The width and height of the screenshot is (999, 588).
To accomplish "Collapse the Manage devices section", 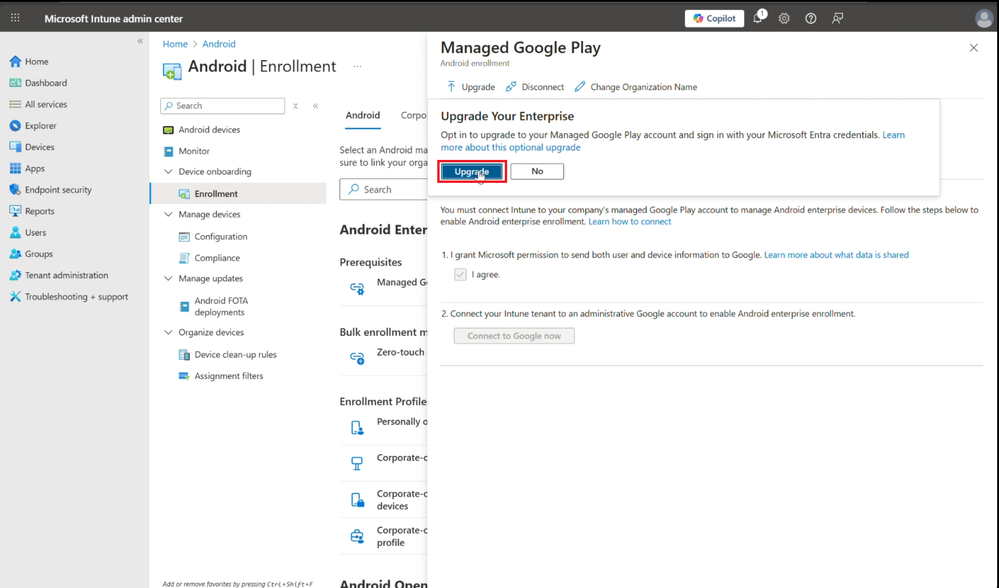I will [168, 215].
